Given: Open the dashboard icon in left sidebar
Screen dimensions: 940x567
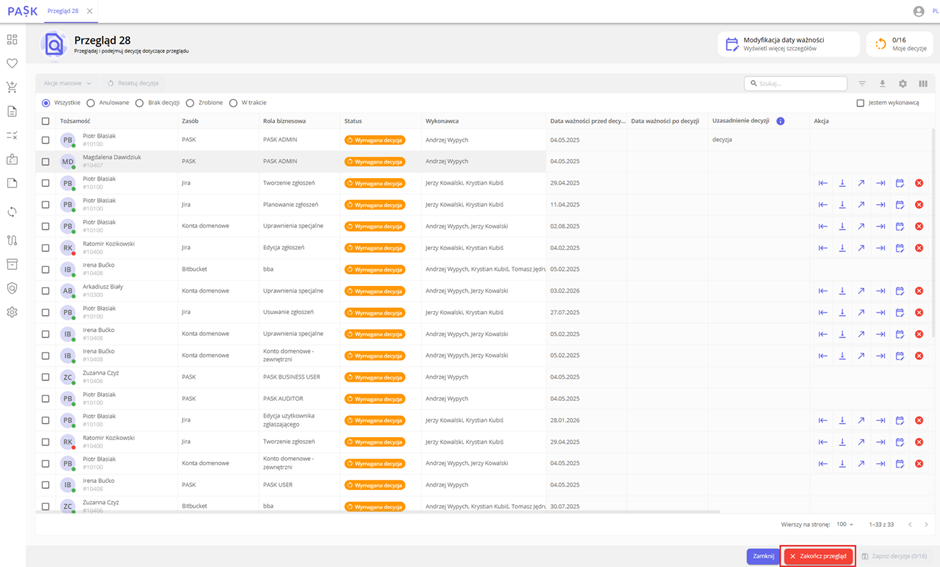Looking at the screenshot, I should click(x=12, y=40).
